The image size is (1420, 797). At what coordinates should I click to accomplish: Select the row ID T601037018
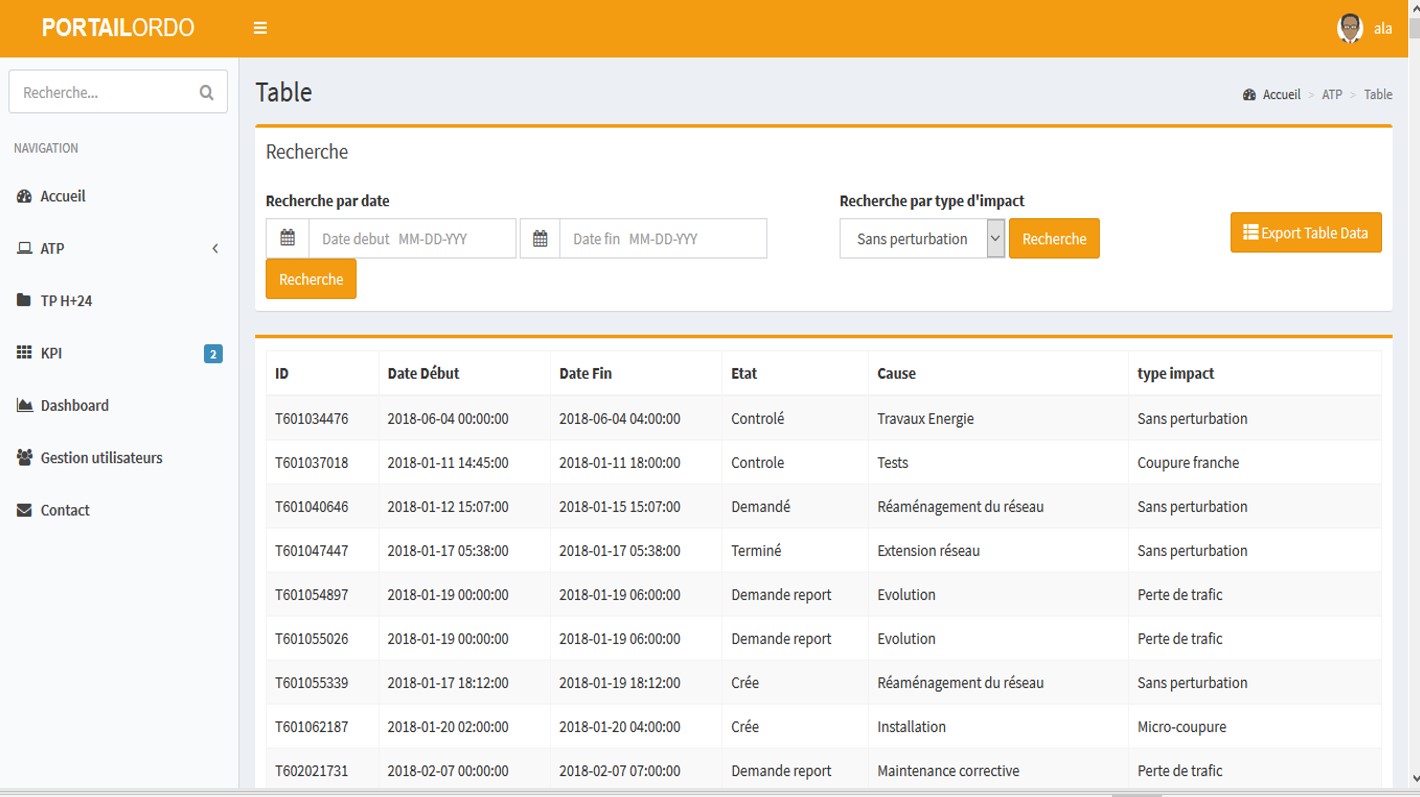tap(312, 463)
